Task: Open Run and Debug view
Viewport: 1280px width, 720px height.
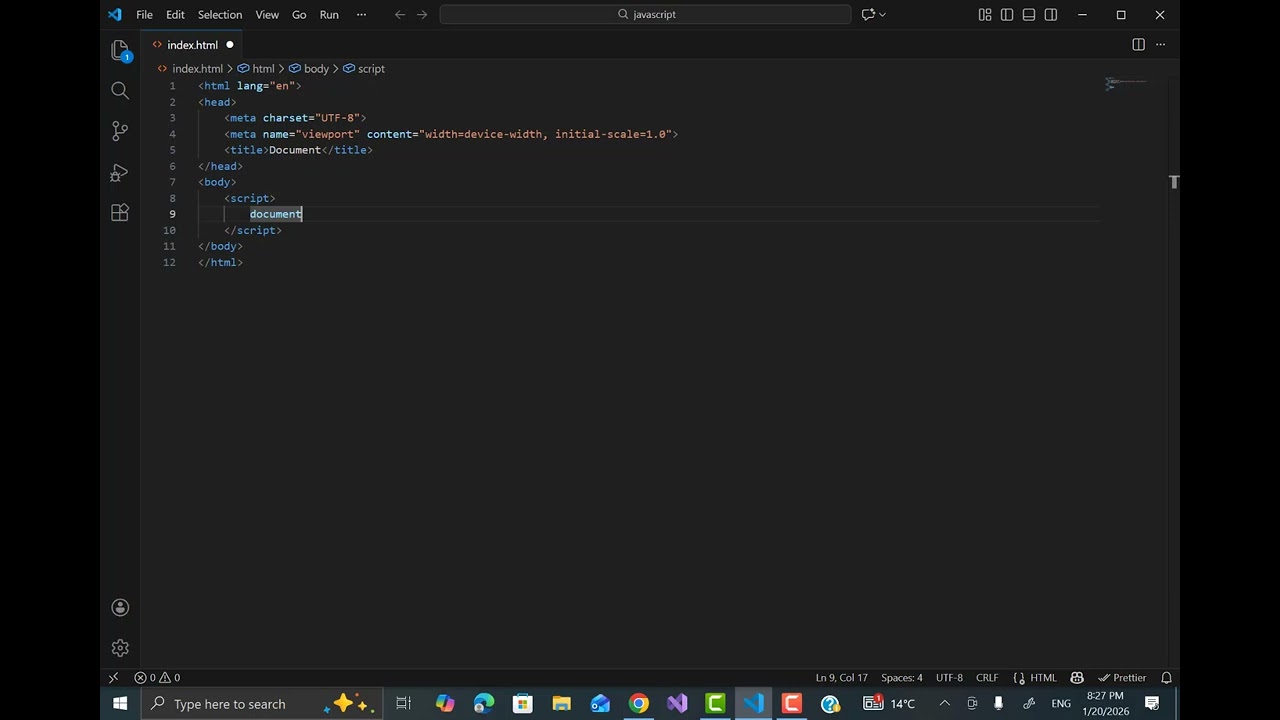Action: pos(120,172)
